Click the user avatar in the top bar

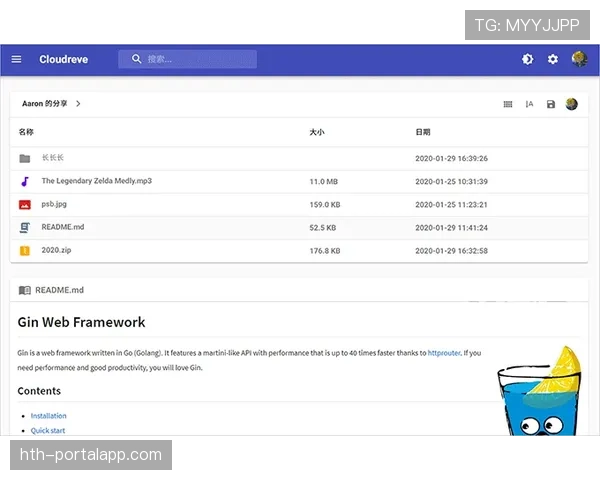point(579,59)
